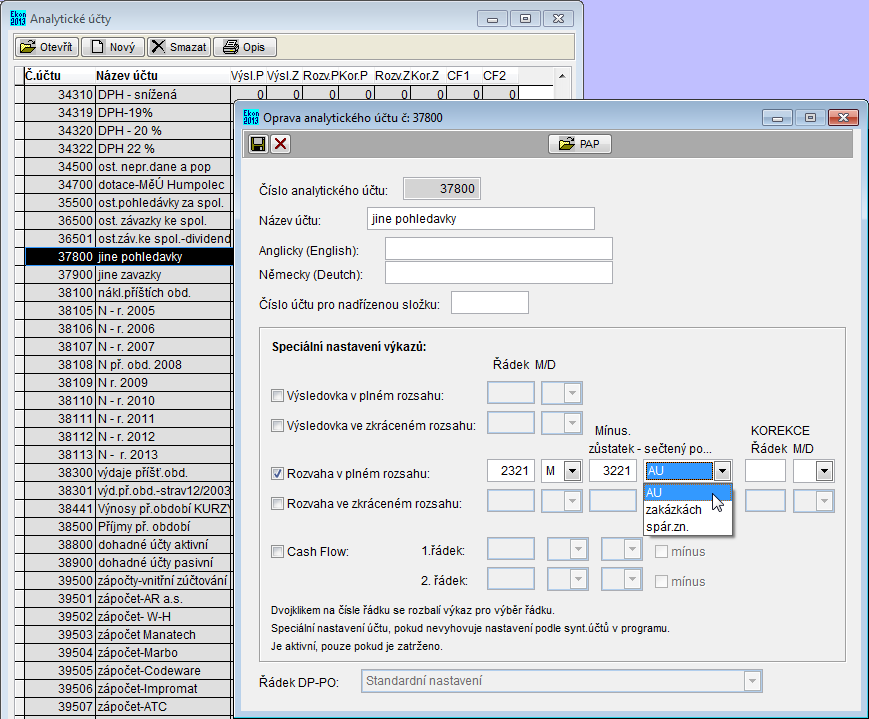Minimize the Oprava analytického účtu dialog
This screenshot has width=869, height=719.
(777, 118)
